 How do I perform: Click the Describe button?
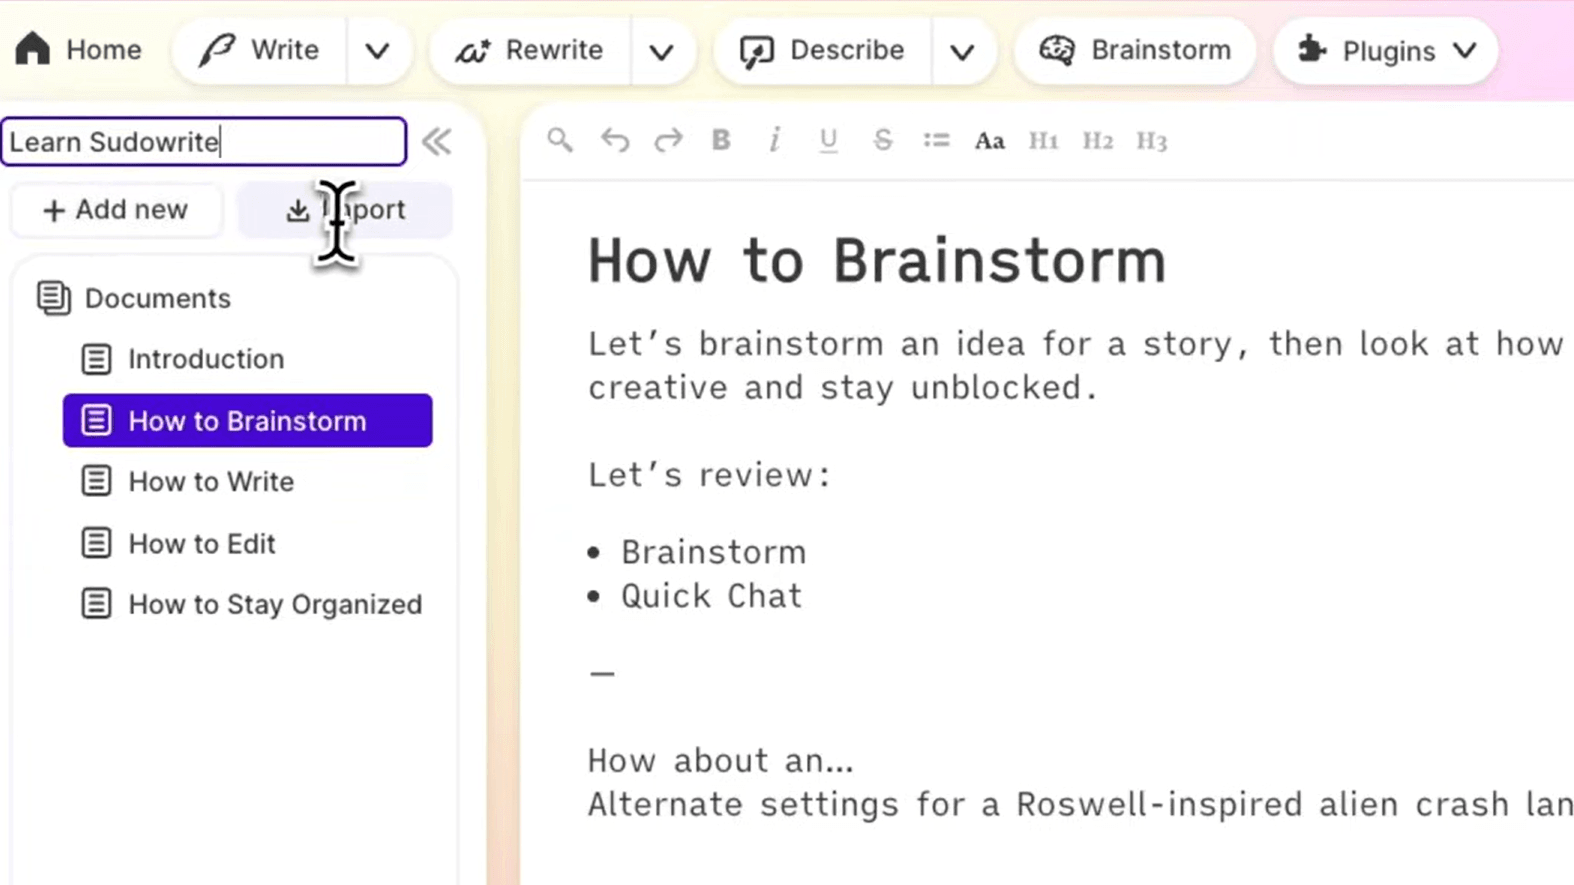point(822,50)
